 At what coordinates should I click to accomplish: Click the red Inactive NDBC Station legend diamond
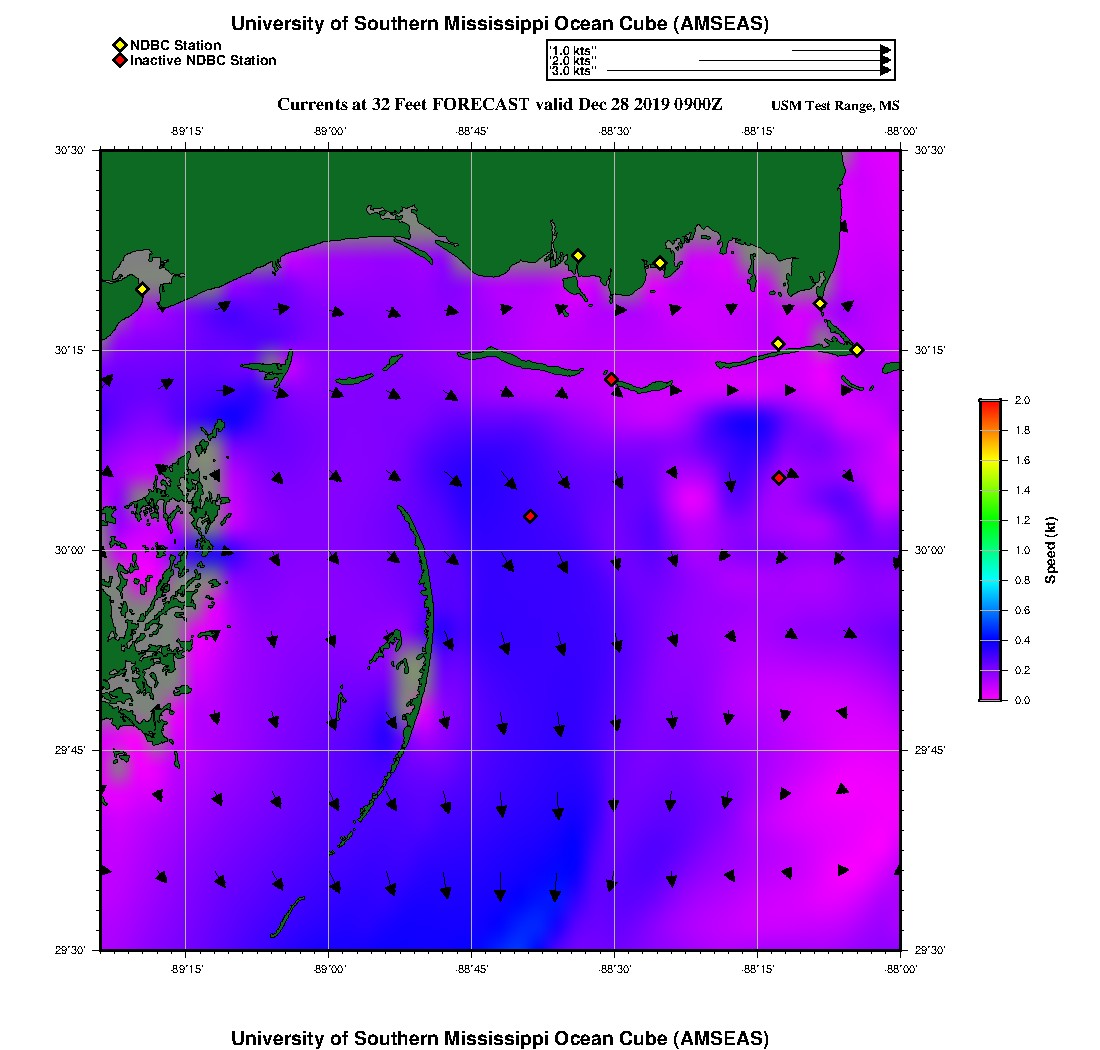click(119, 60)
